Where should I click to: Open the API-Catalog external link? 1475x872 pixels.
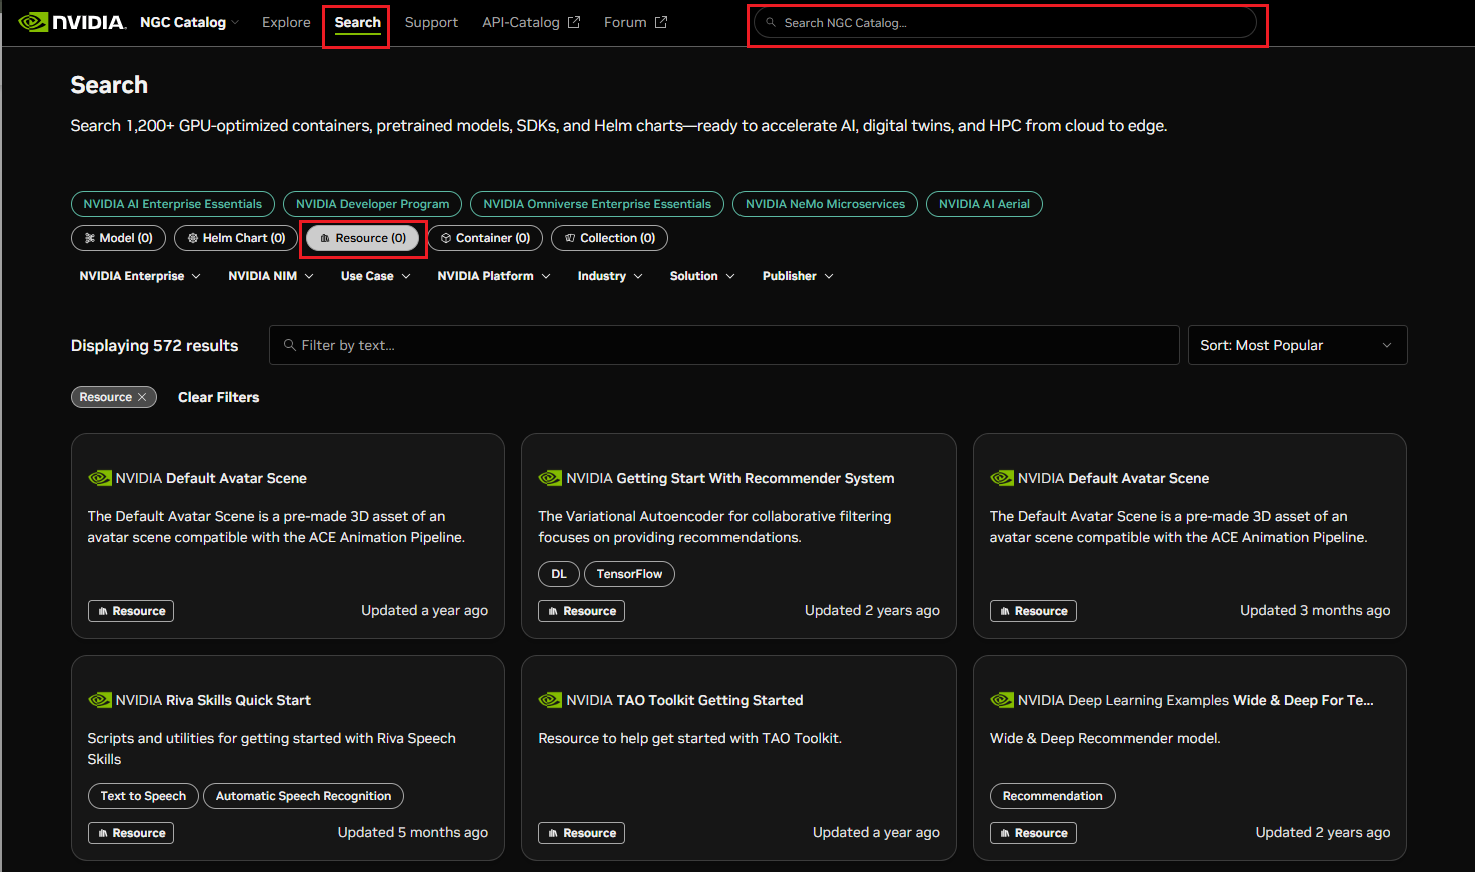pyautogui.click(x=531, y=22)
